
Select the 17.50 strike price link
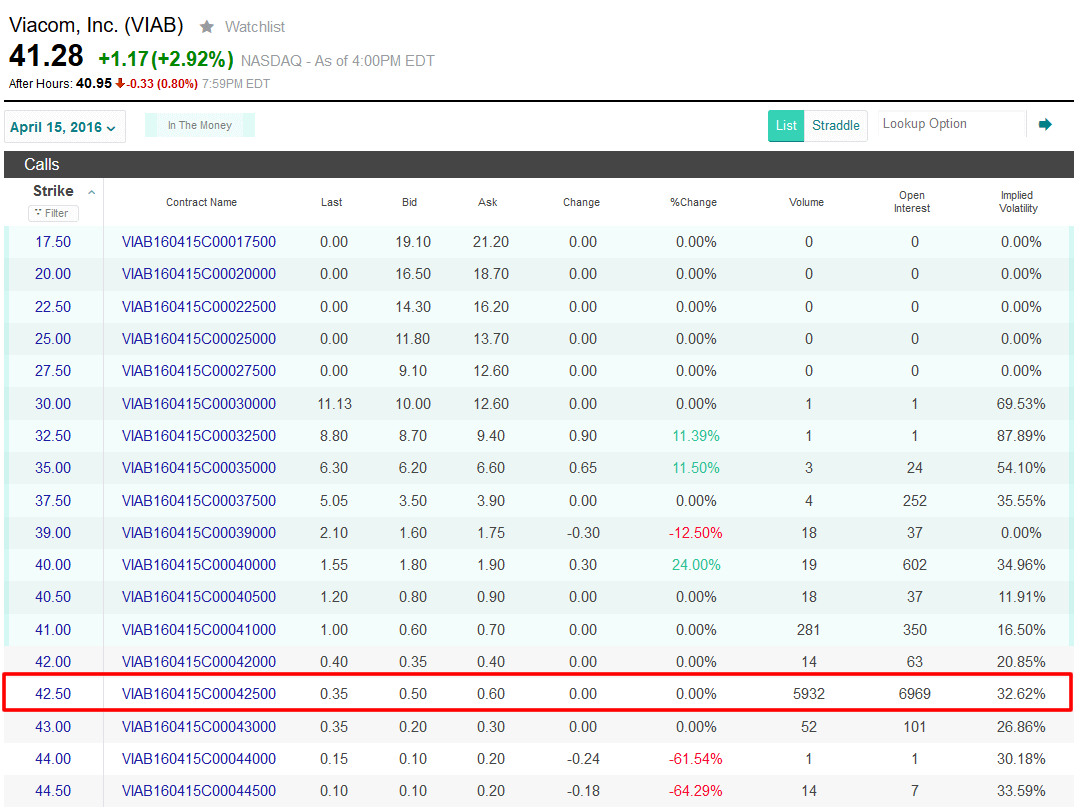[53, 242]
